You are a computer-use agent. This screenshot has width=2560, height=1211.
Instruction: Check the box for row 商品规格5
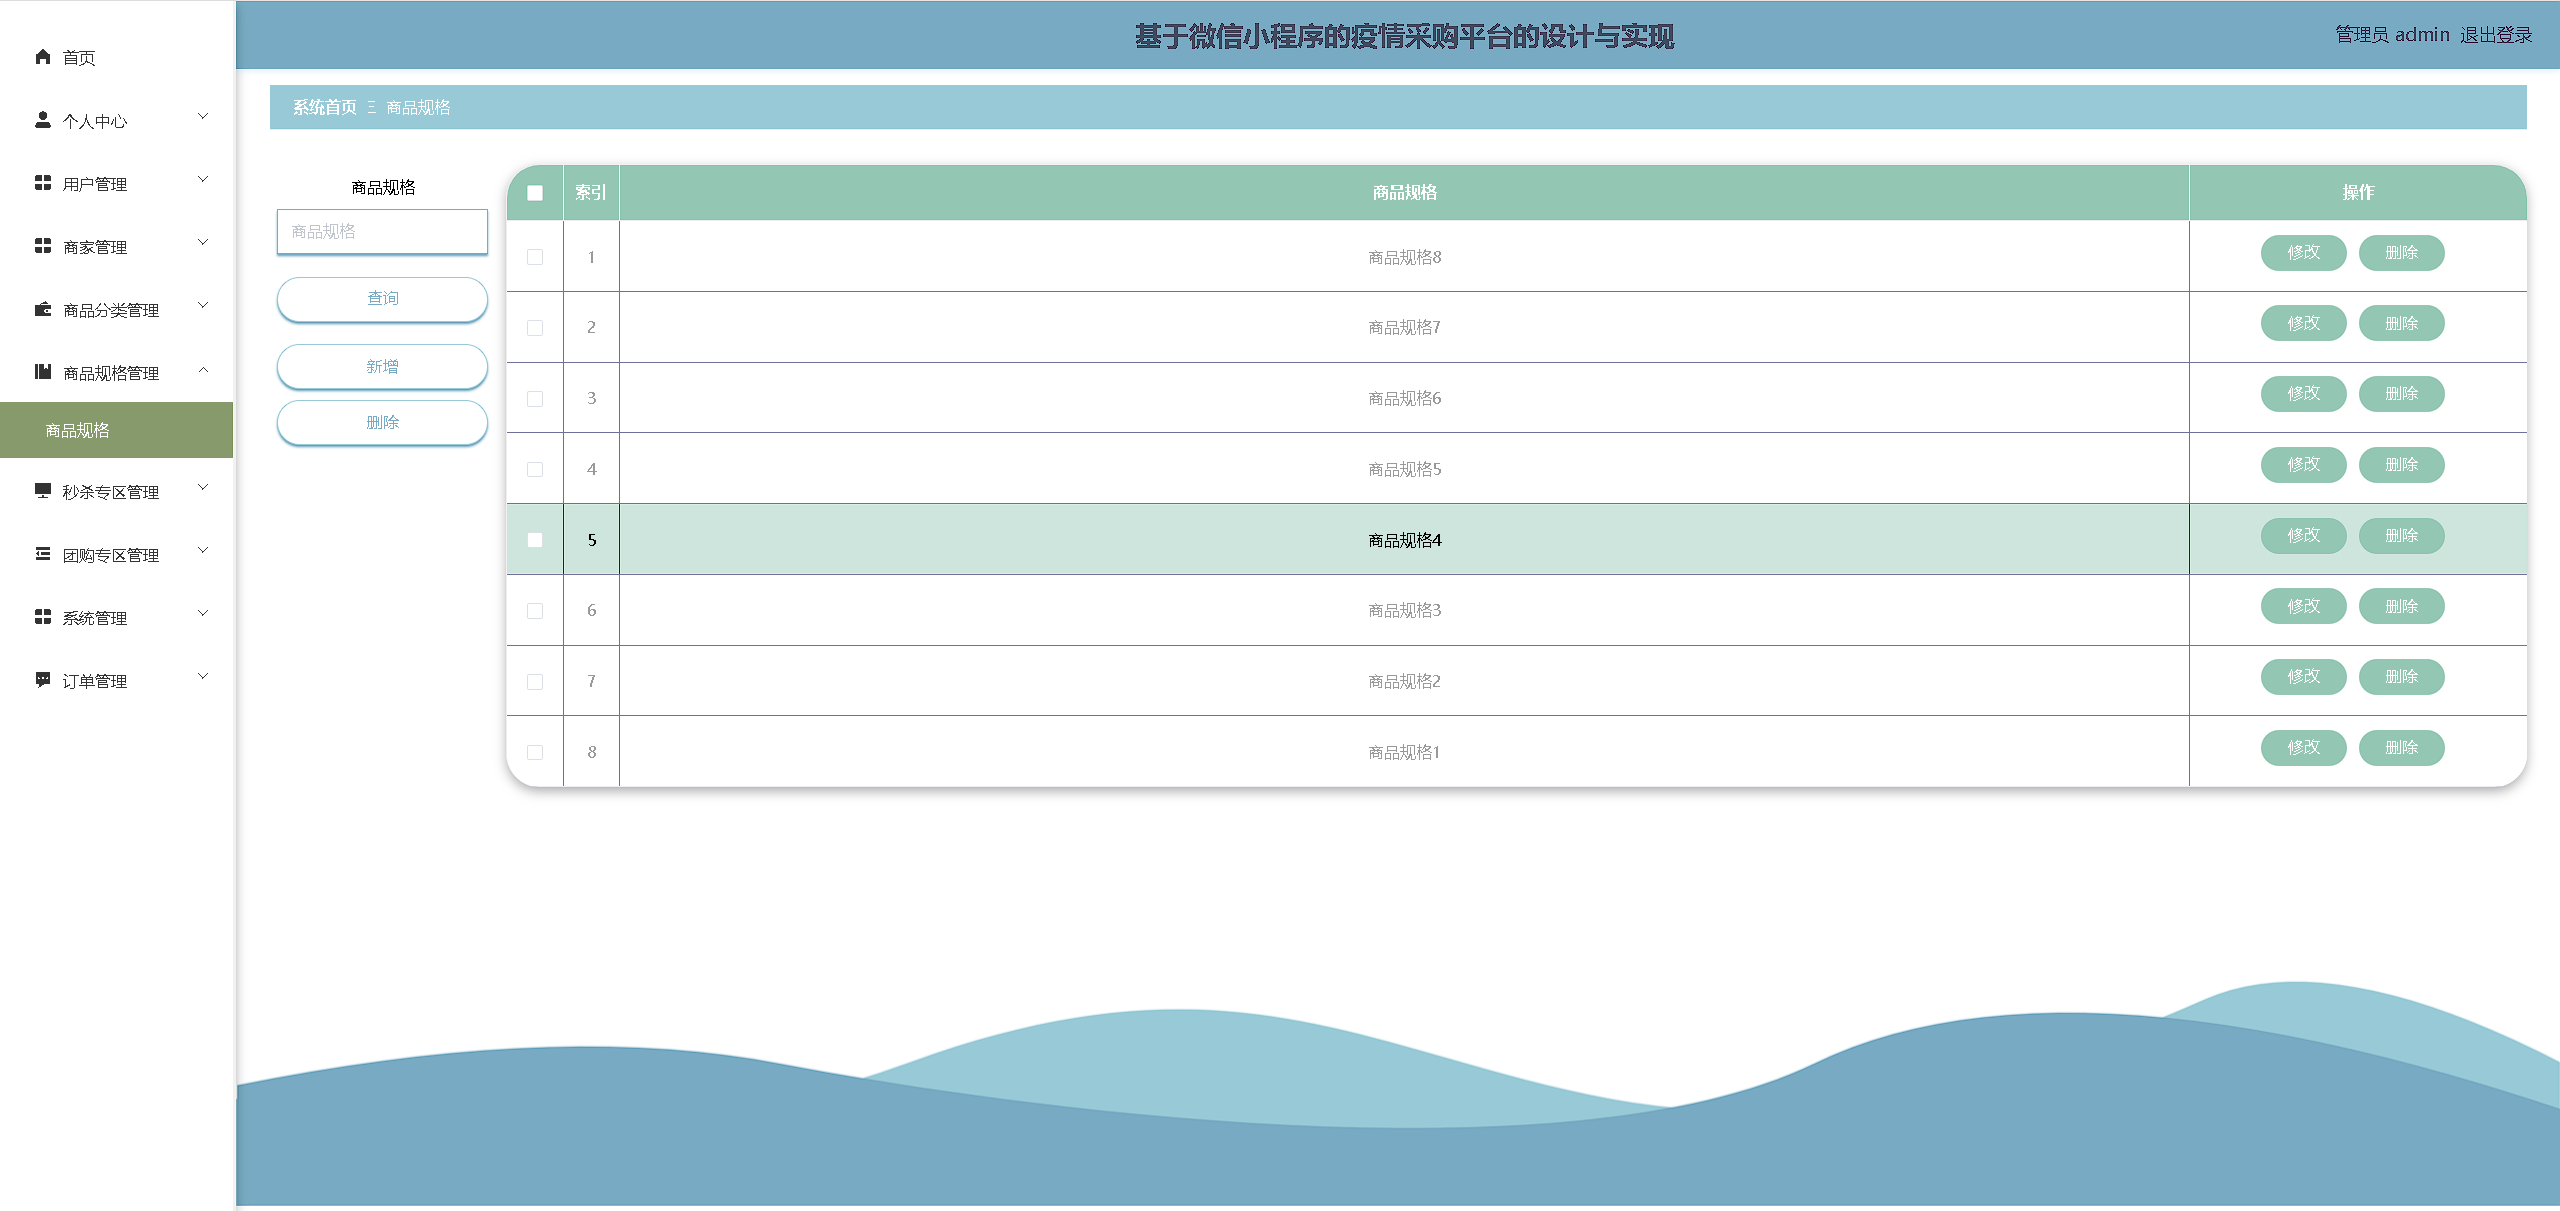point(535,469)
